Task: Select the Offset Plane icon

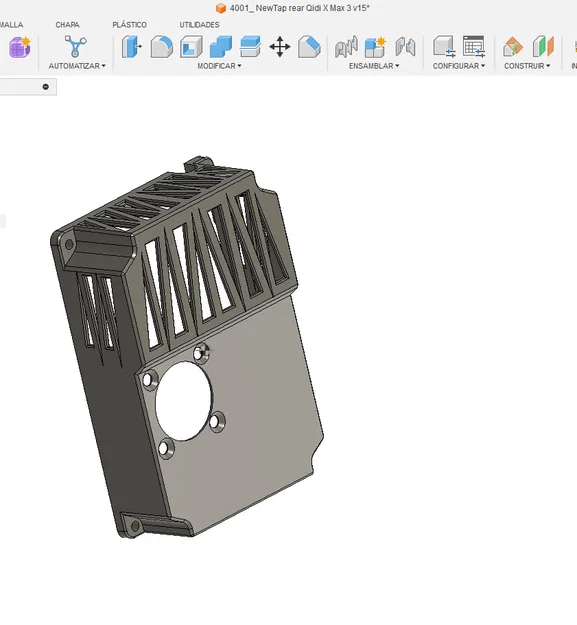Action: pyautogui.click(x=512, y=47)
